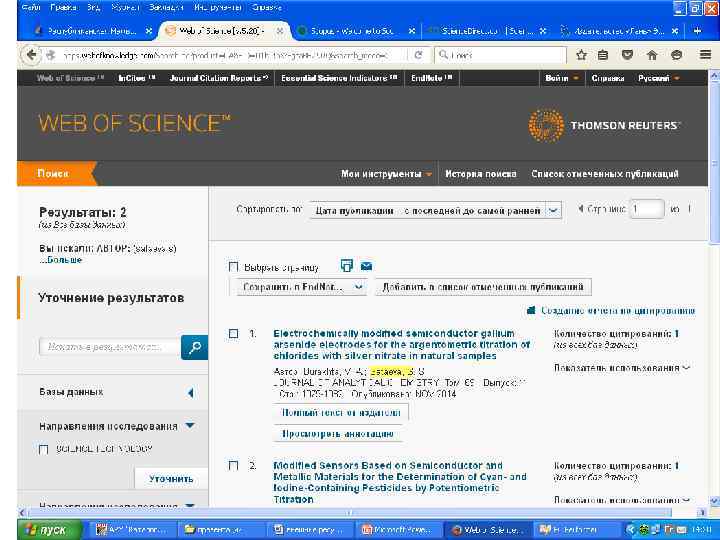This screenshot has height=540, width=720.
Task: Open the Marked List of publications
Action: pyautogui.click(x=605, y=174)
